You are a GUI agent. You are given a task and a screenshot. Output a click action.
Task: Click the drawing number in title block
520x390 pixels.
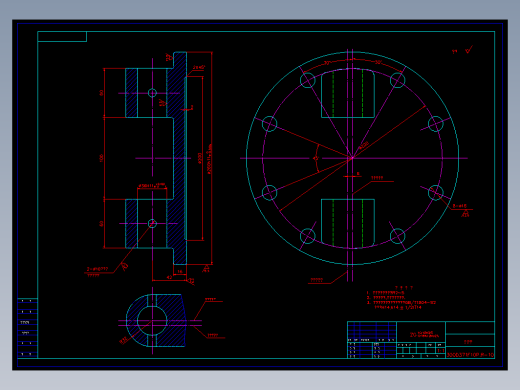[x=470, y=355]
